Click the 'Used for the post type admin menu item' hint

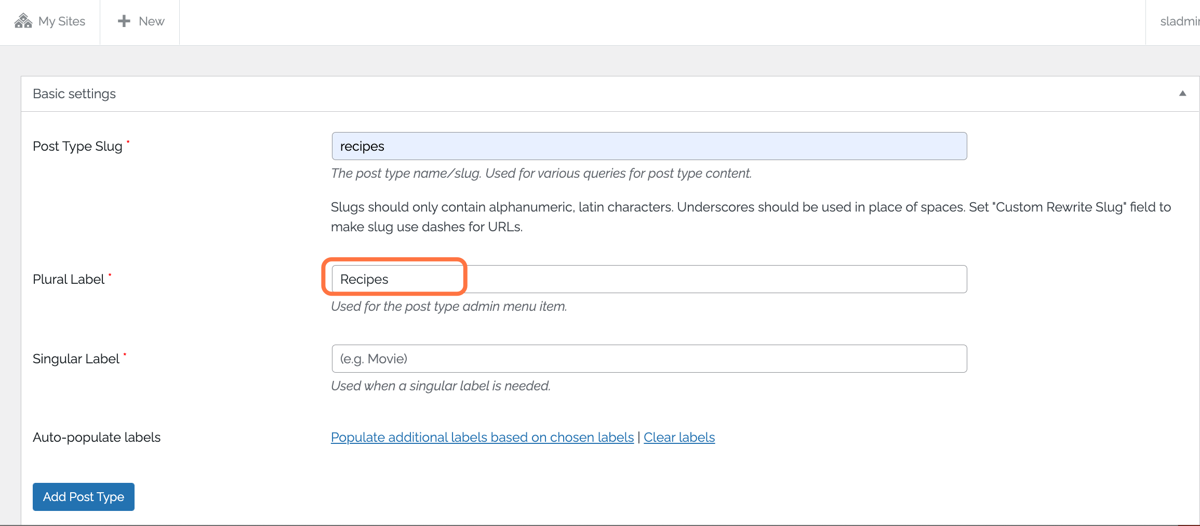click(449, 306)
